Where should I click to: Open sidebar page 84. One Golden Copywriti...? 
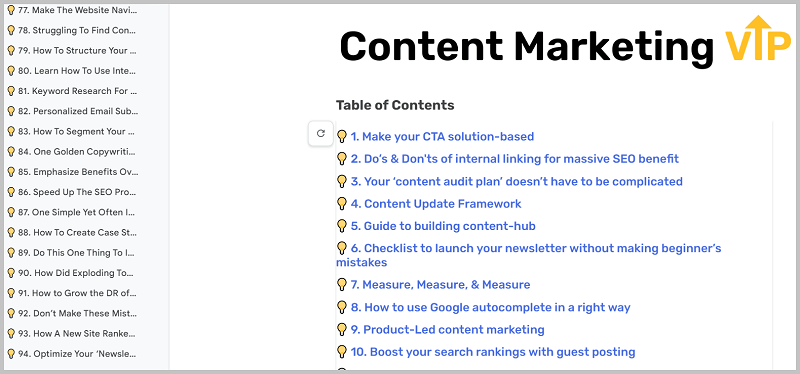(71, 152)
